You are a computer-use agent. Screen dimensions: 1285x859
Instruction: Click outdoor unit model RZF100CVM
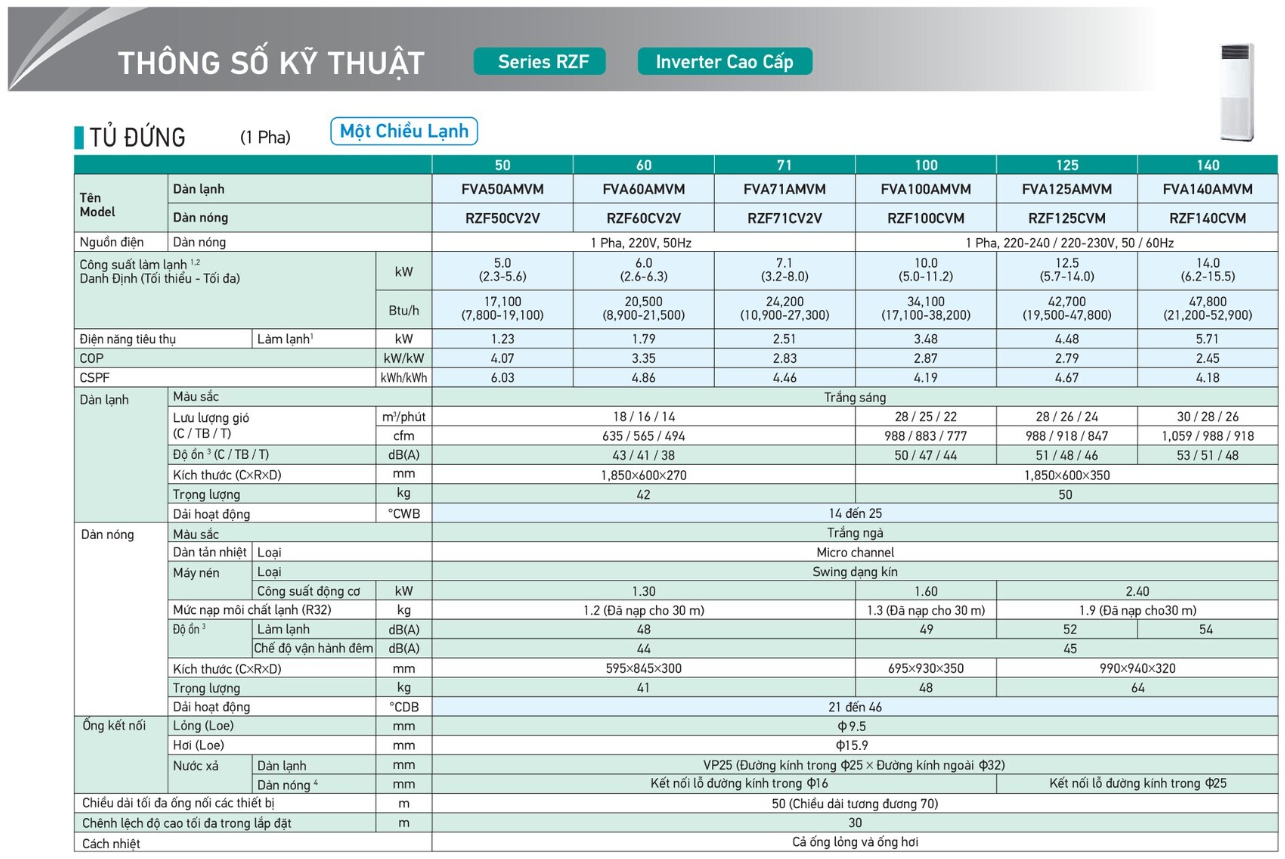926,218
